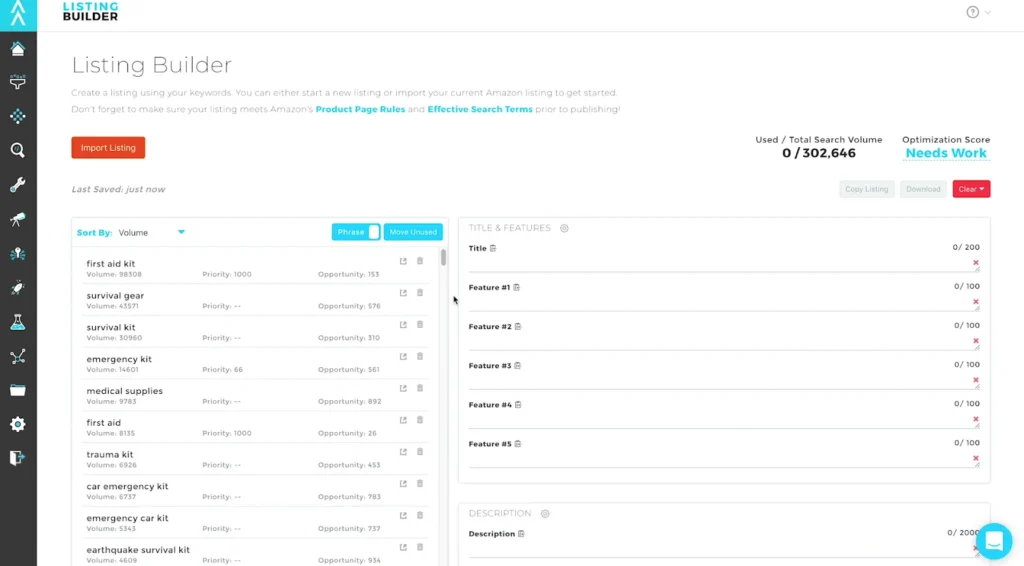Delete the 'survival kit' keyword
The width and height of the screenshot is (1024, 566).
420,324
